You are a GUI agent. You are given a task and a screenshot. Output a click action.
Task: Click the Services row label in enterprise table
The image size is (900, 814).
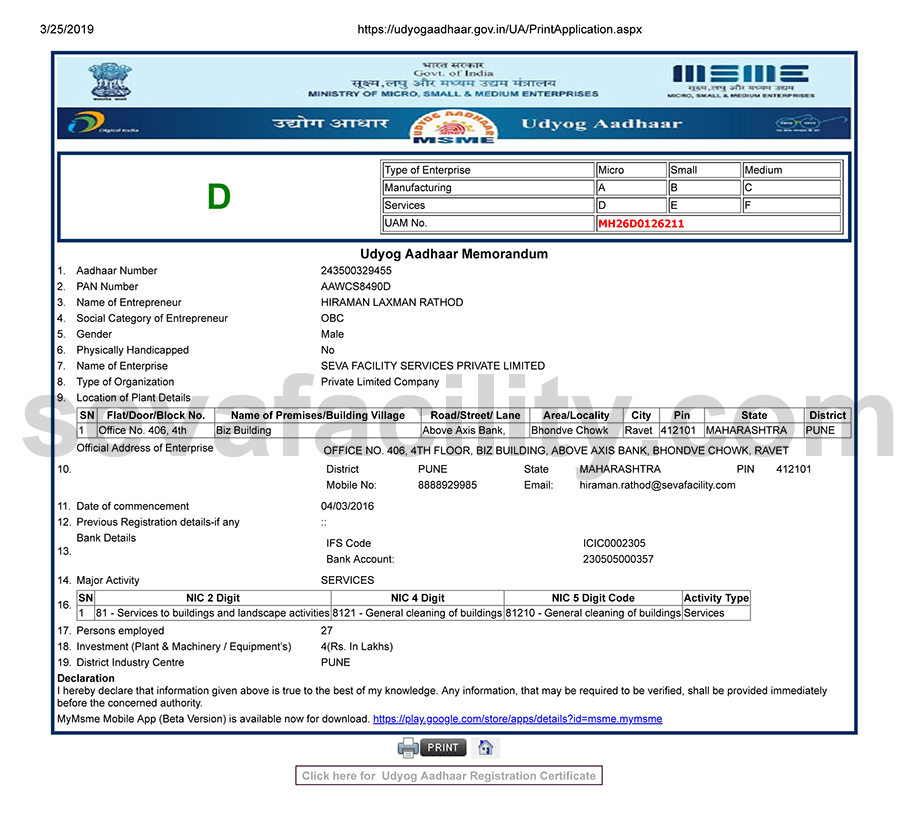488,205
